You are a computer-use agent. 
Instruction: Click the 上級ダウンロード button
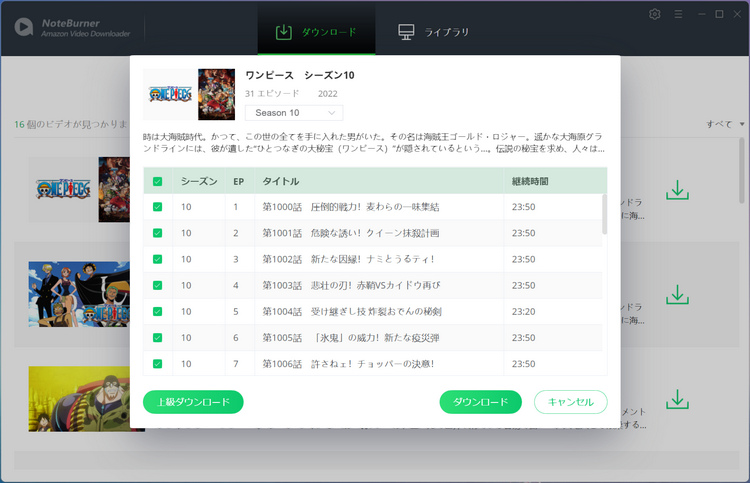coord(193,402)
